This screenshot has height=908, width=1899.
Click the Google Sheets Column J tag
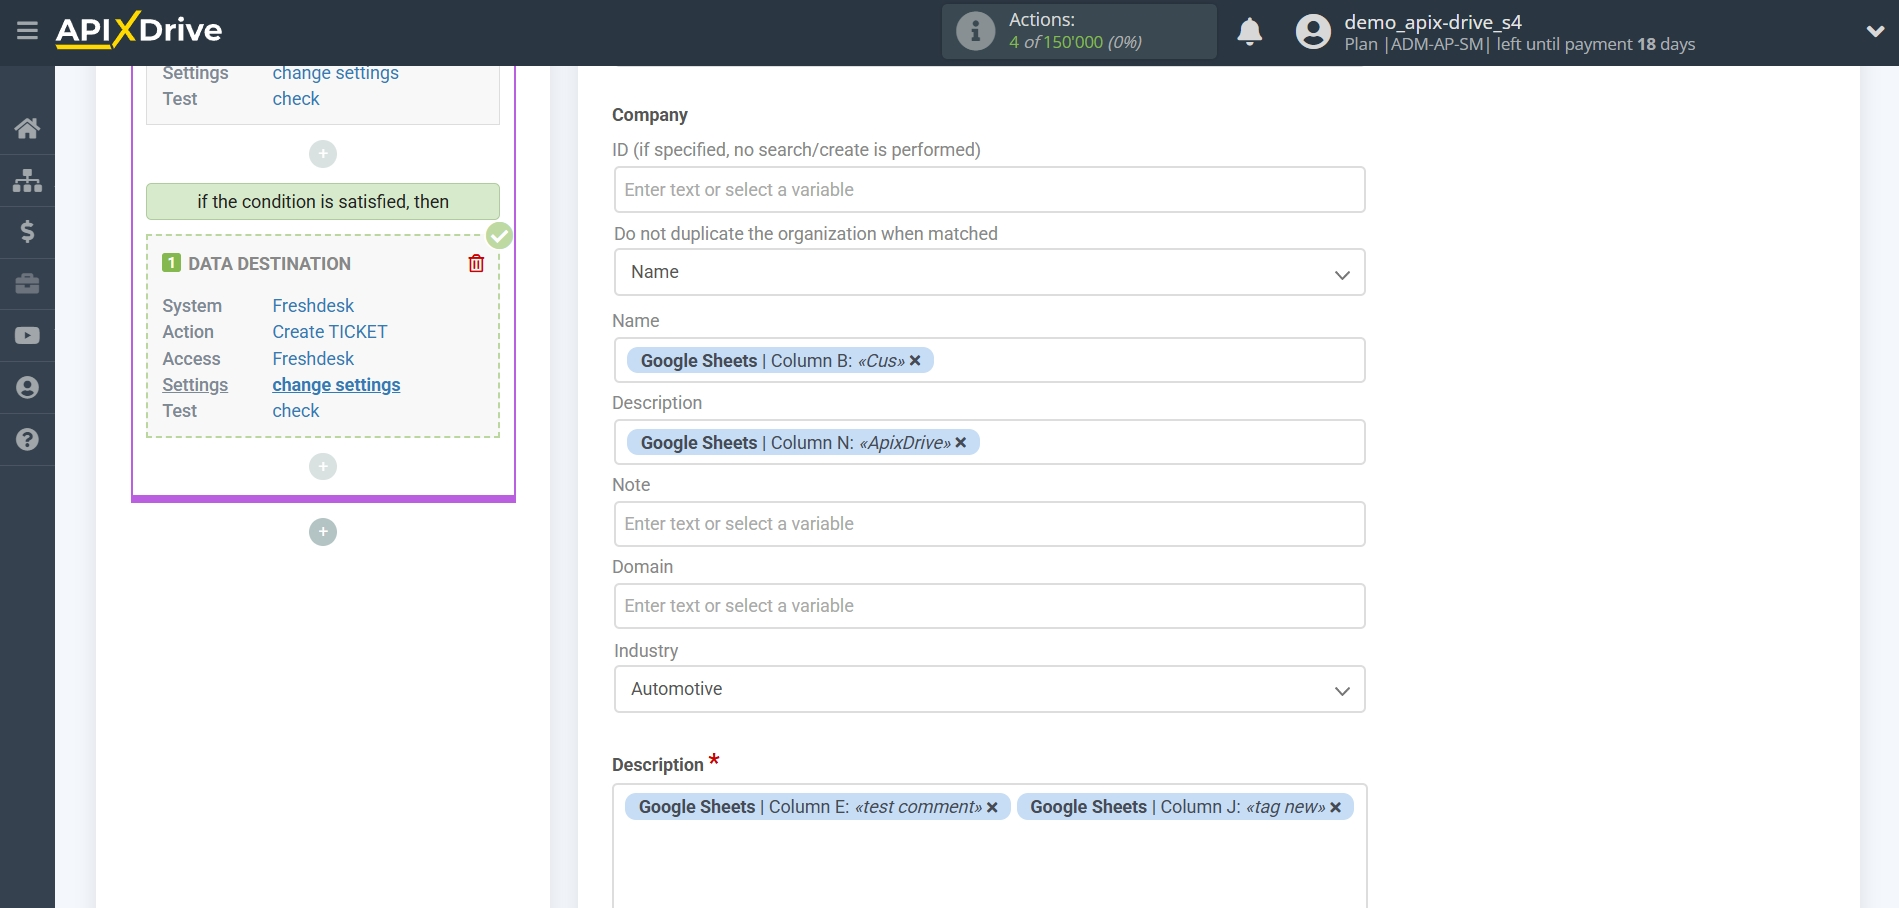(x=1185, y=808)
